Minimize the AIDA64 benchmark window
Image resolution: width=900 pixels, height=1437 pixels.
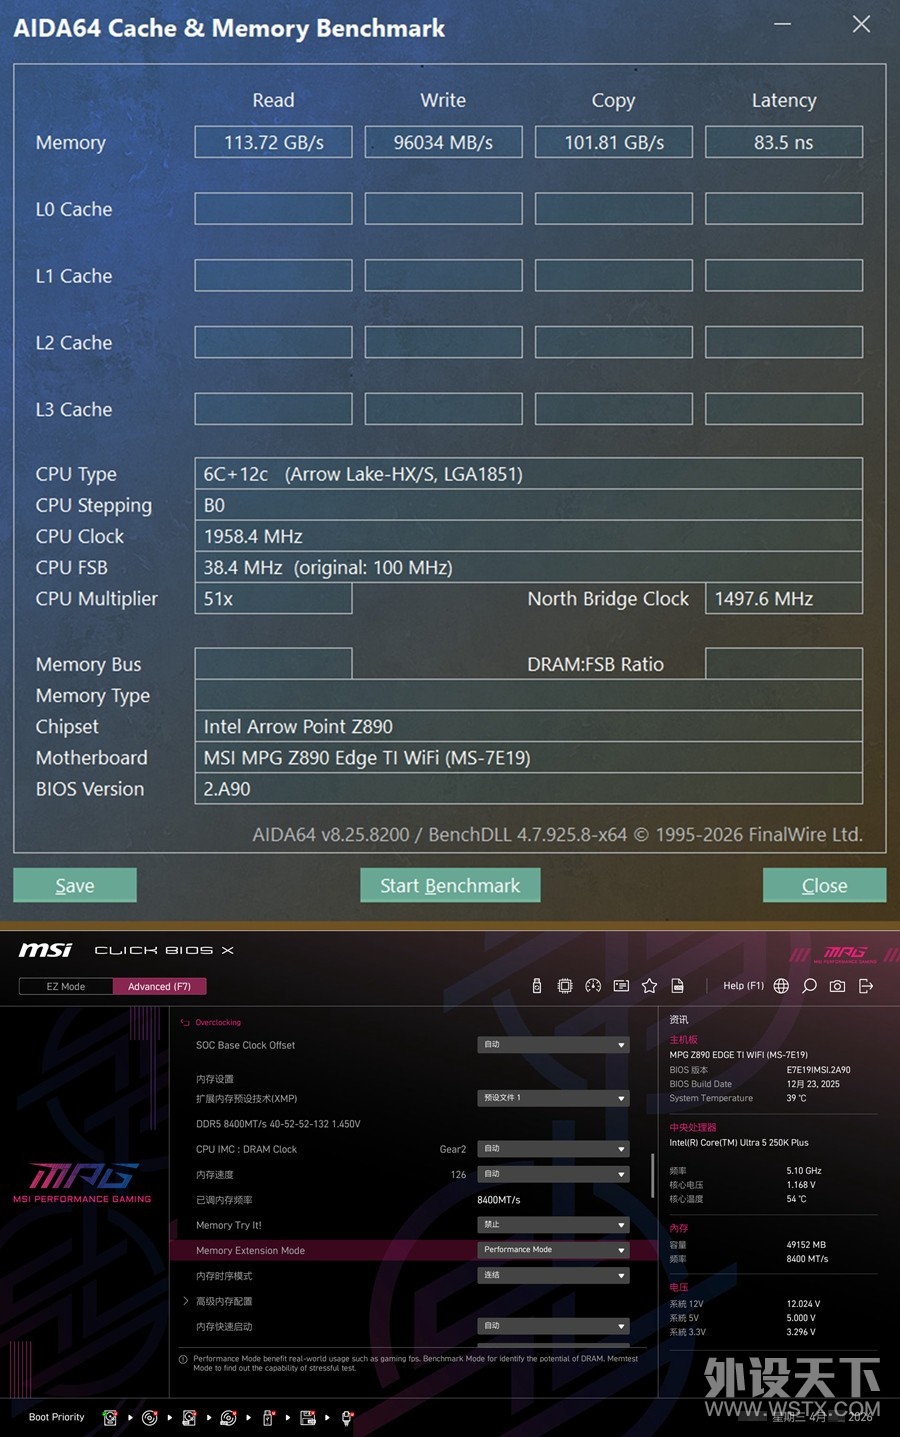[x=782, y=24]
